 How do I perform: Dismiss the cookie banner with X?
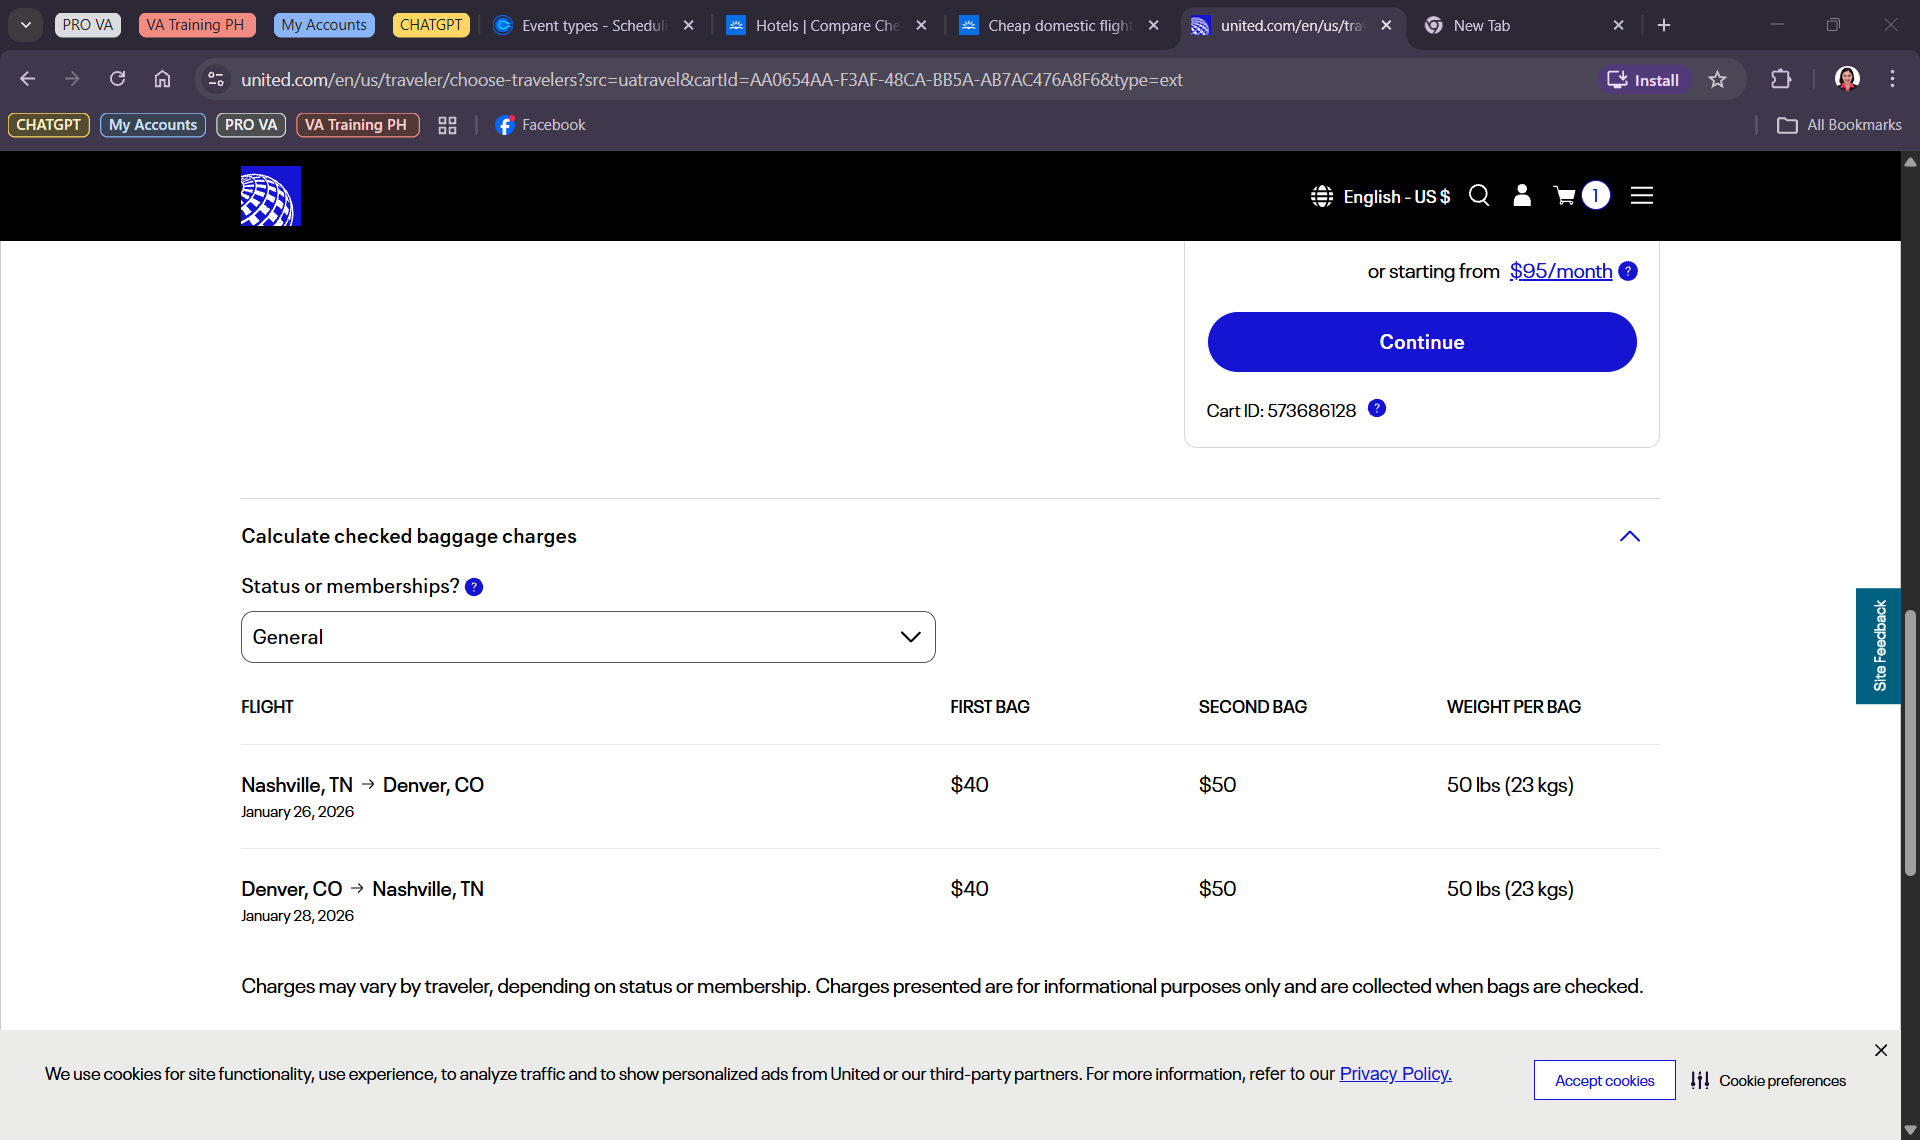[x=1880, y=1050]
